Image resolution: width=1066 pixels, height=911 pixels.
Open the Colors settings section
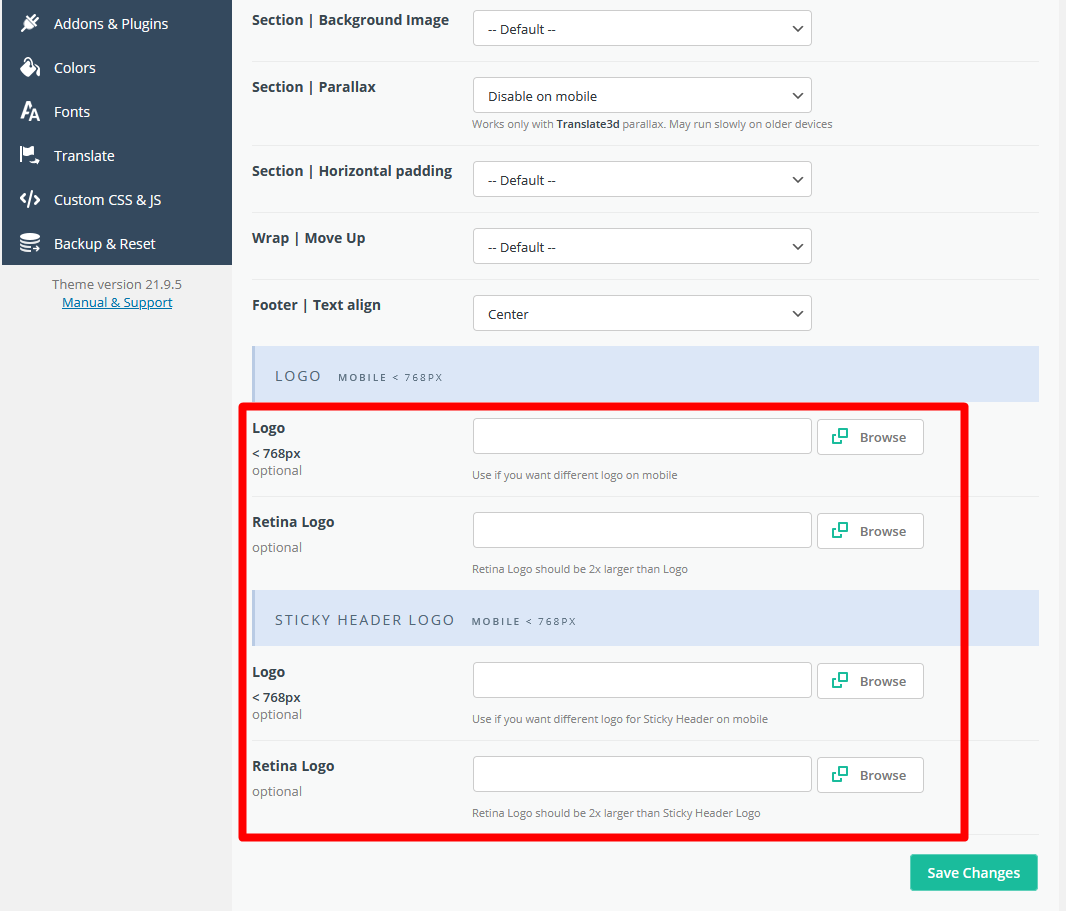pos(117,67)
